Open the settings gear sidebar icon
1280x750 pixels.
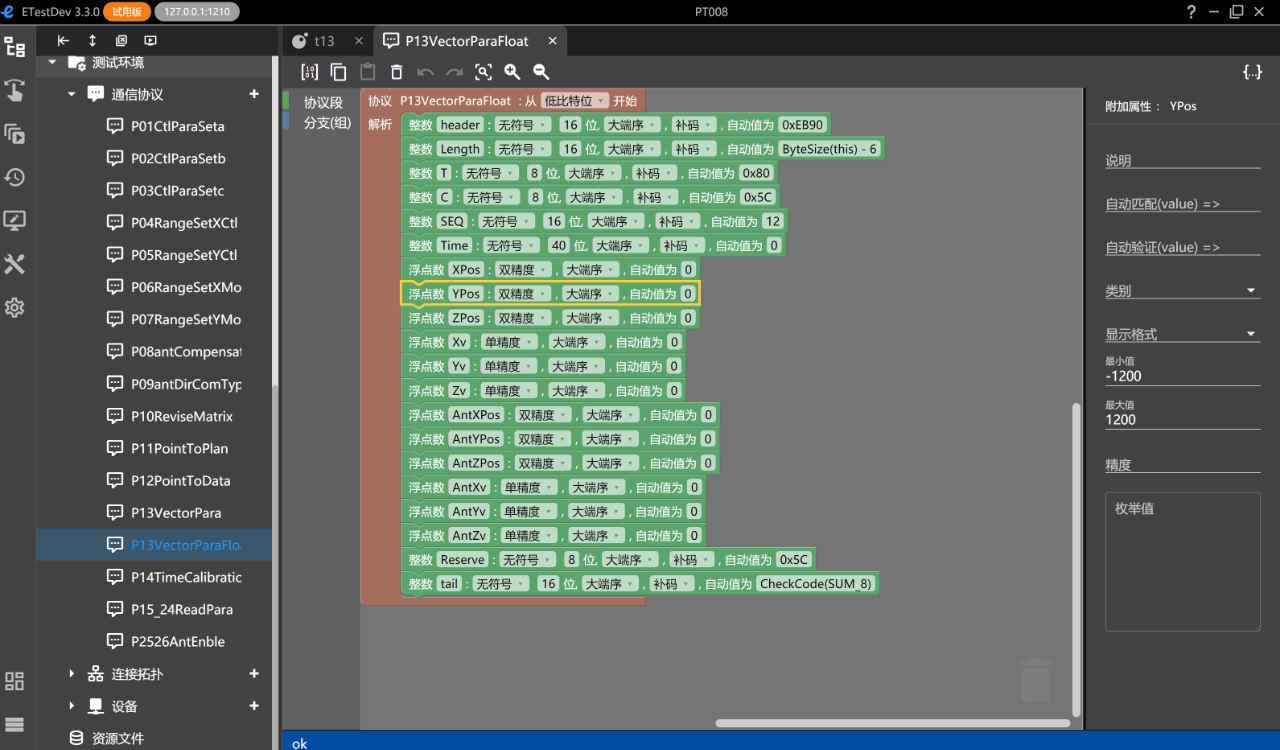[x=15, y=307]
